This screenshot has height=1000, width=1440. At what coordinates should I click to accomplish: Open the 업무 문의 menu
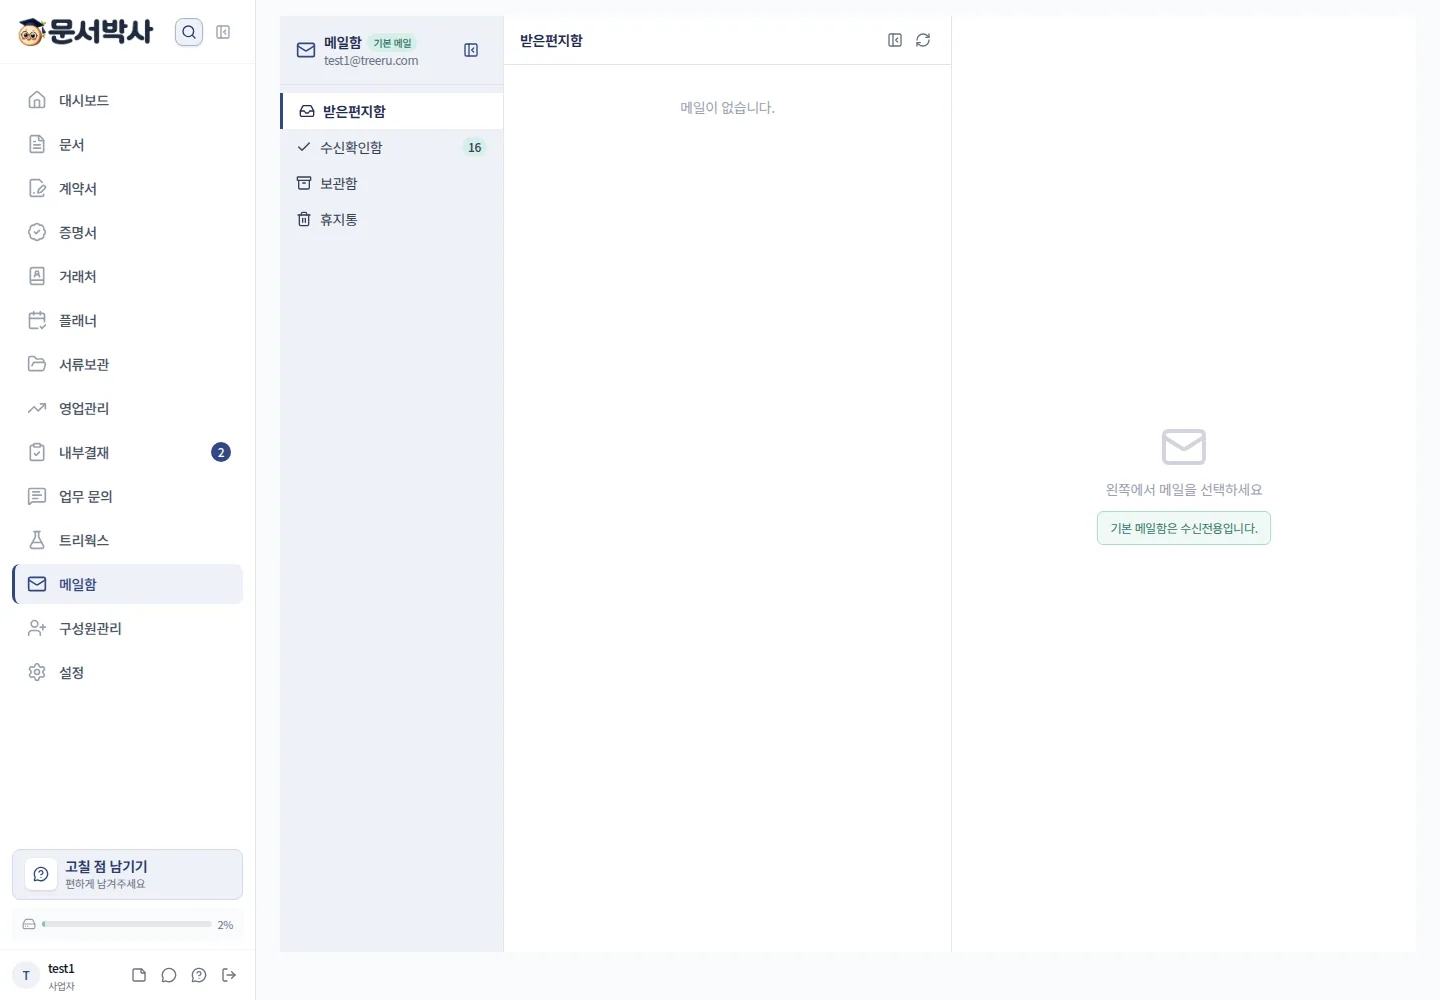127,496
